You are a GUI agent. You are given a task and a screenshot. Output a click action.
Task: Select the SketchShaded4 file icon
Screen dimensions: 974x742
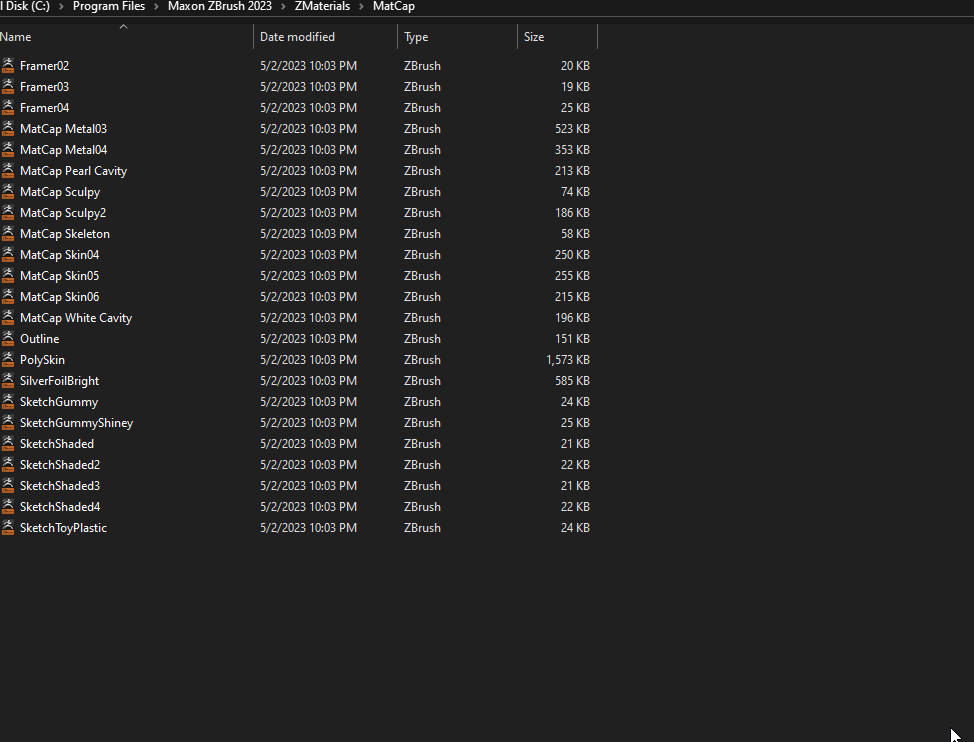click(x=8, y=507)
